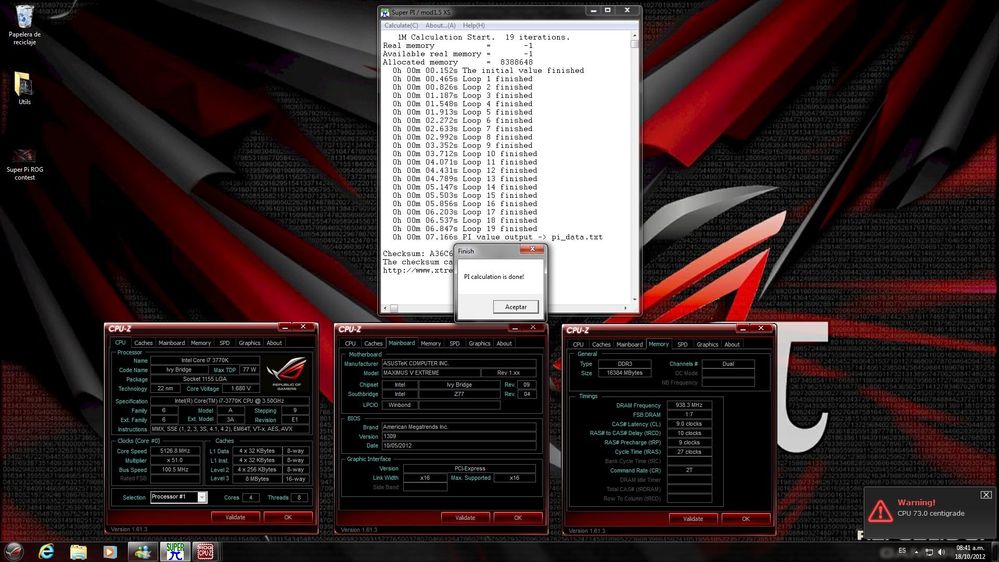Click OK in right CPU-Z window
Screen dimensions: 999x562
point(745,519)
